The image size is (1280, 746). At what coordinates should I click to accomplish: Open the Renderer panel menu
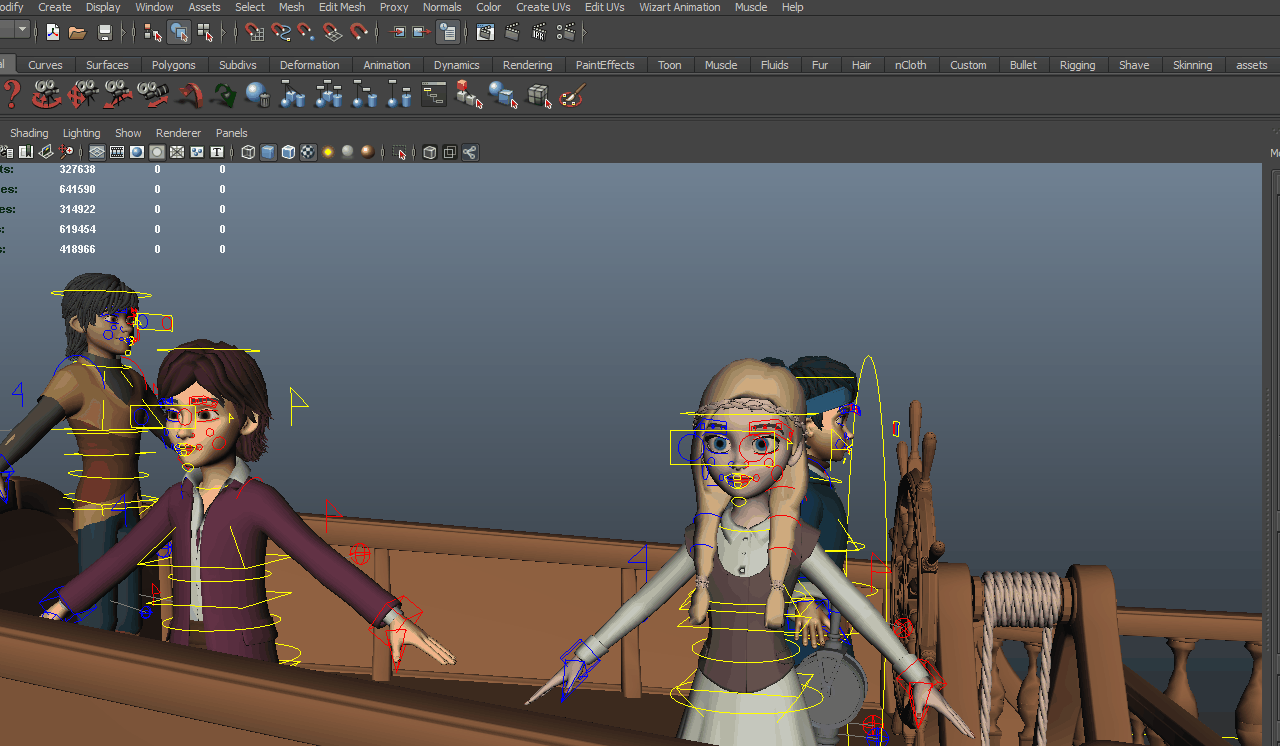[x=178, y=133]
